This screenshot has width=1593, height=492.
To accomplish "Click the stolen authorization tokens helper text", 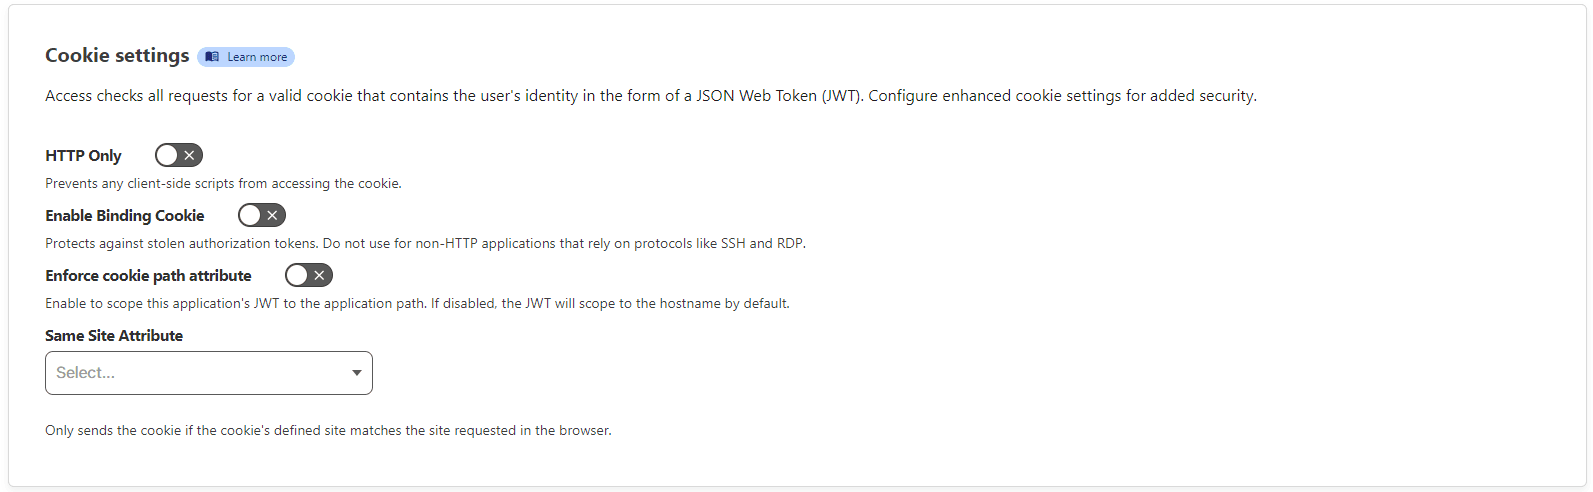I will point(425,243).
